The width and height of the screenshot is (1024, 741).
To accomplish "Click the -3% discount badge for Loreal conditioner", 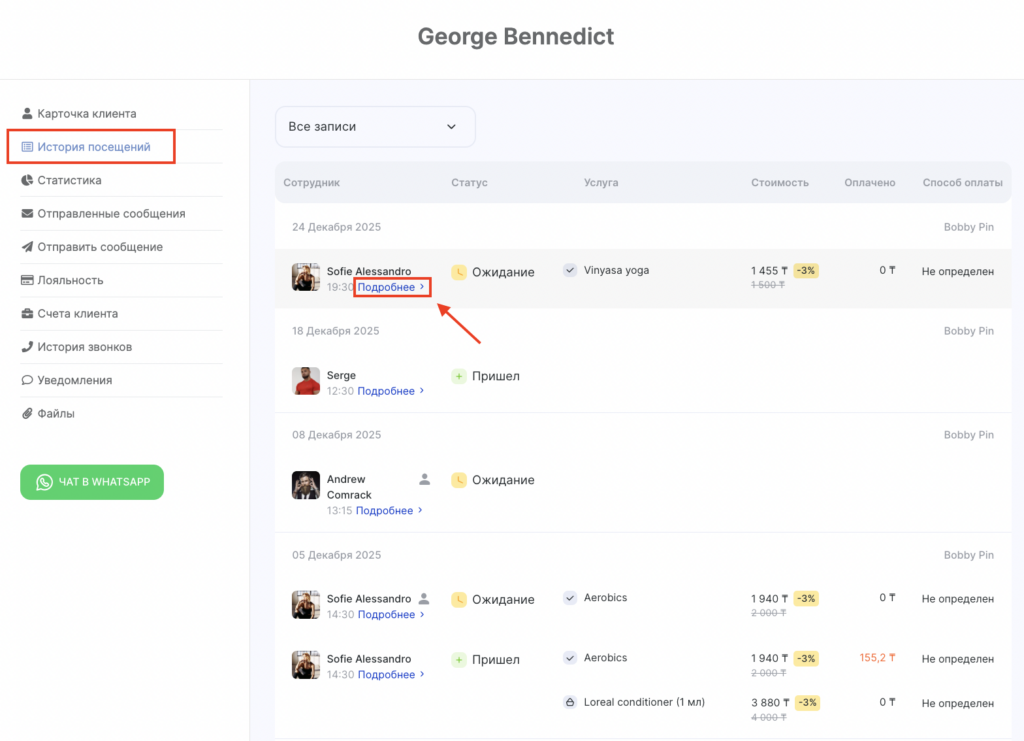I will click(806, 703).
